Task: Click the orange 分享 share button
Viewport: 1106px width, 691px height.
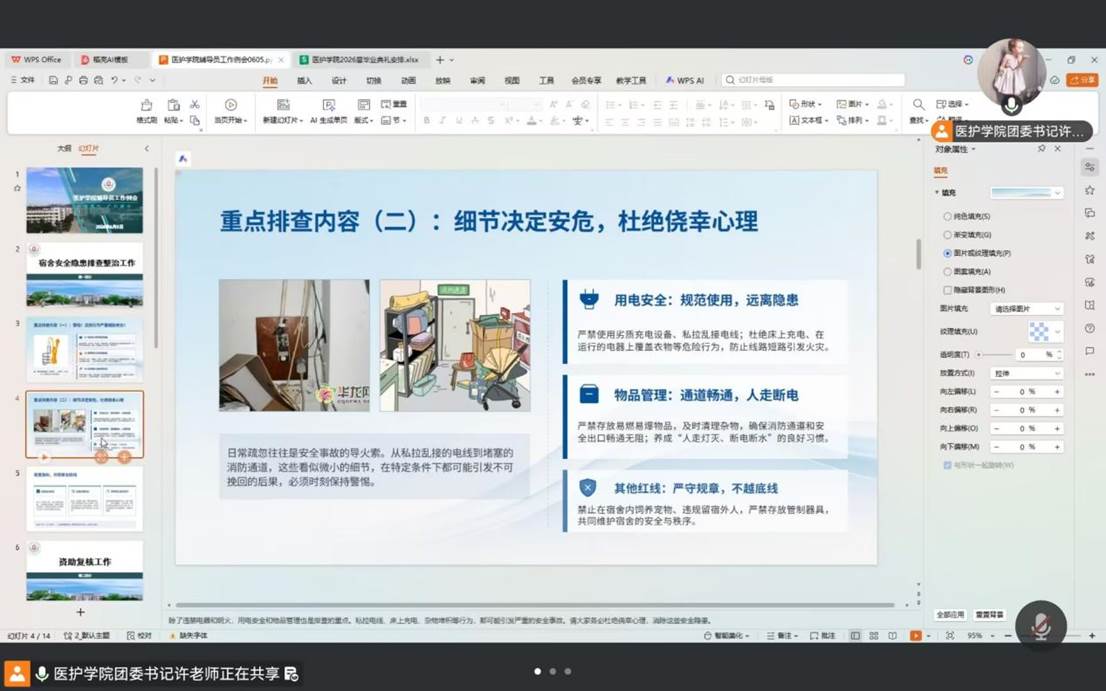Action: point(1083,80)
